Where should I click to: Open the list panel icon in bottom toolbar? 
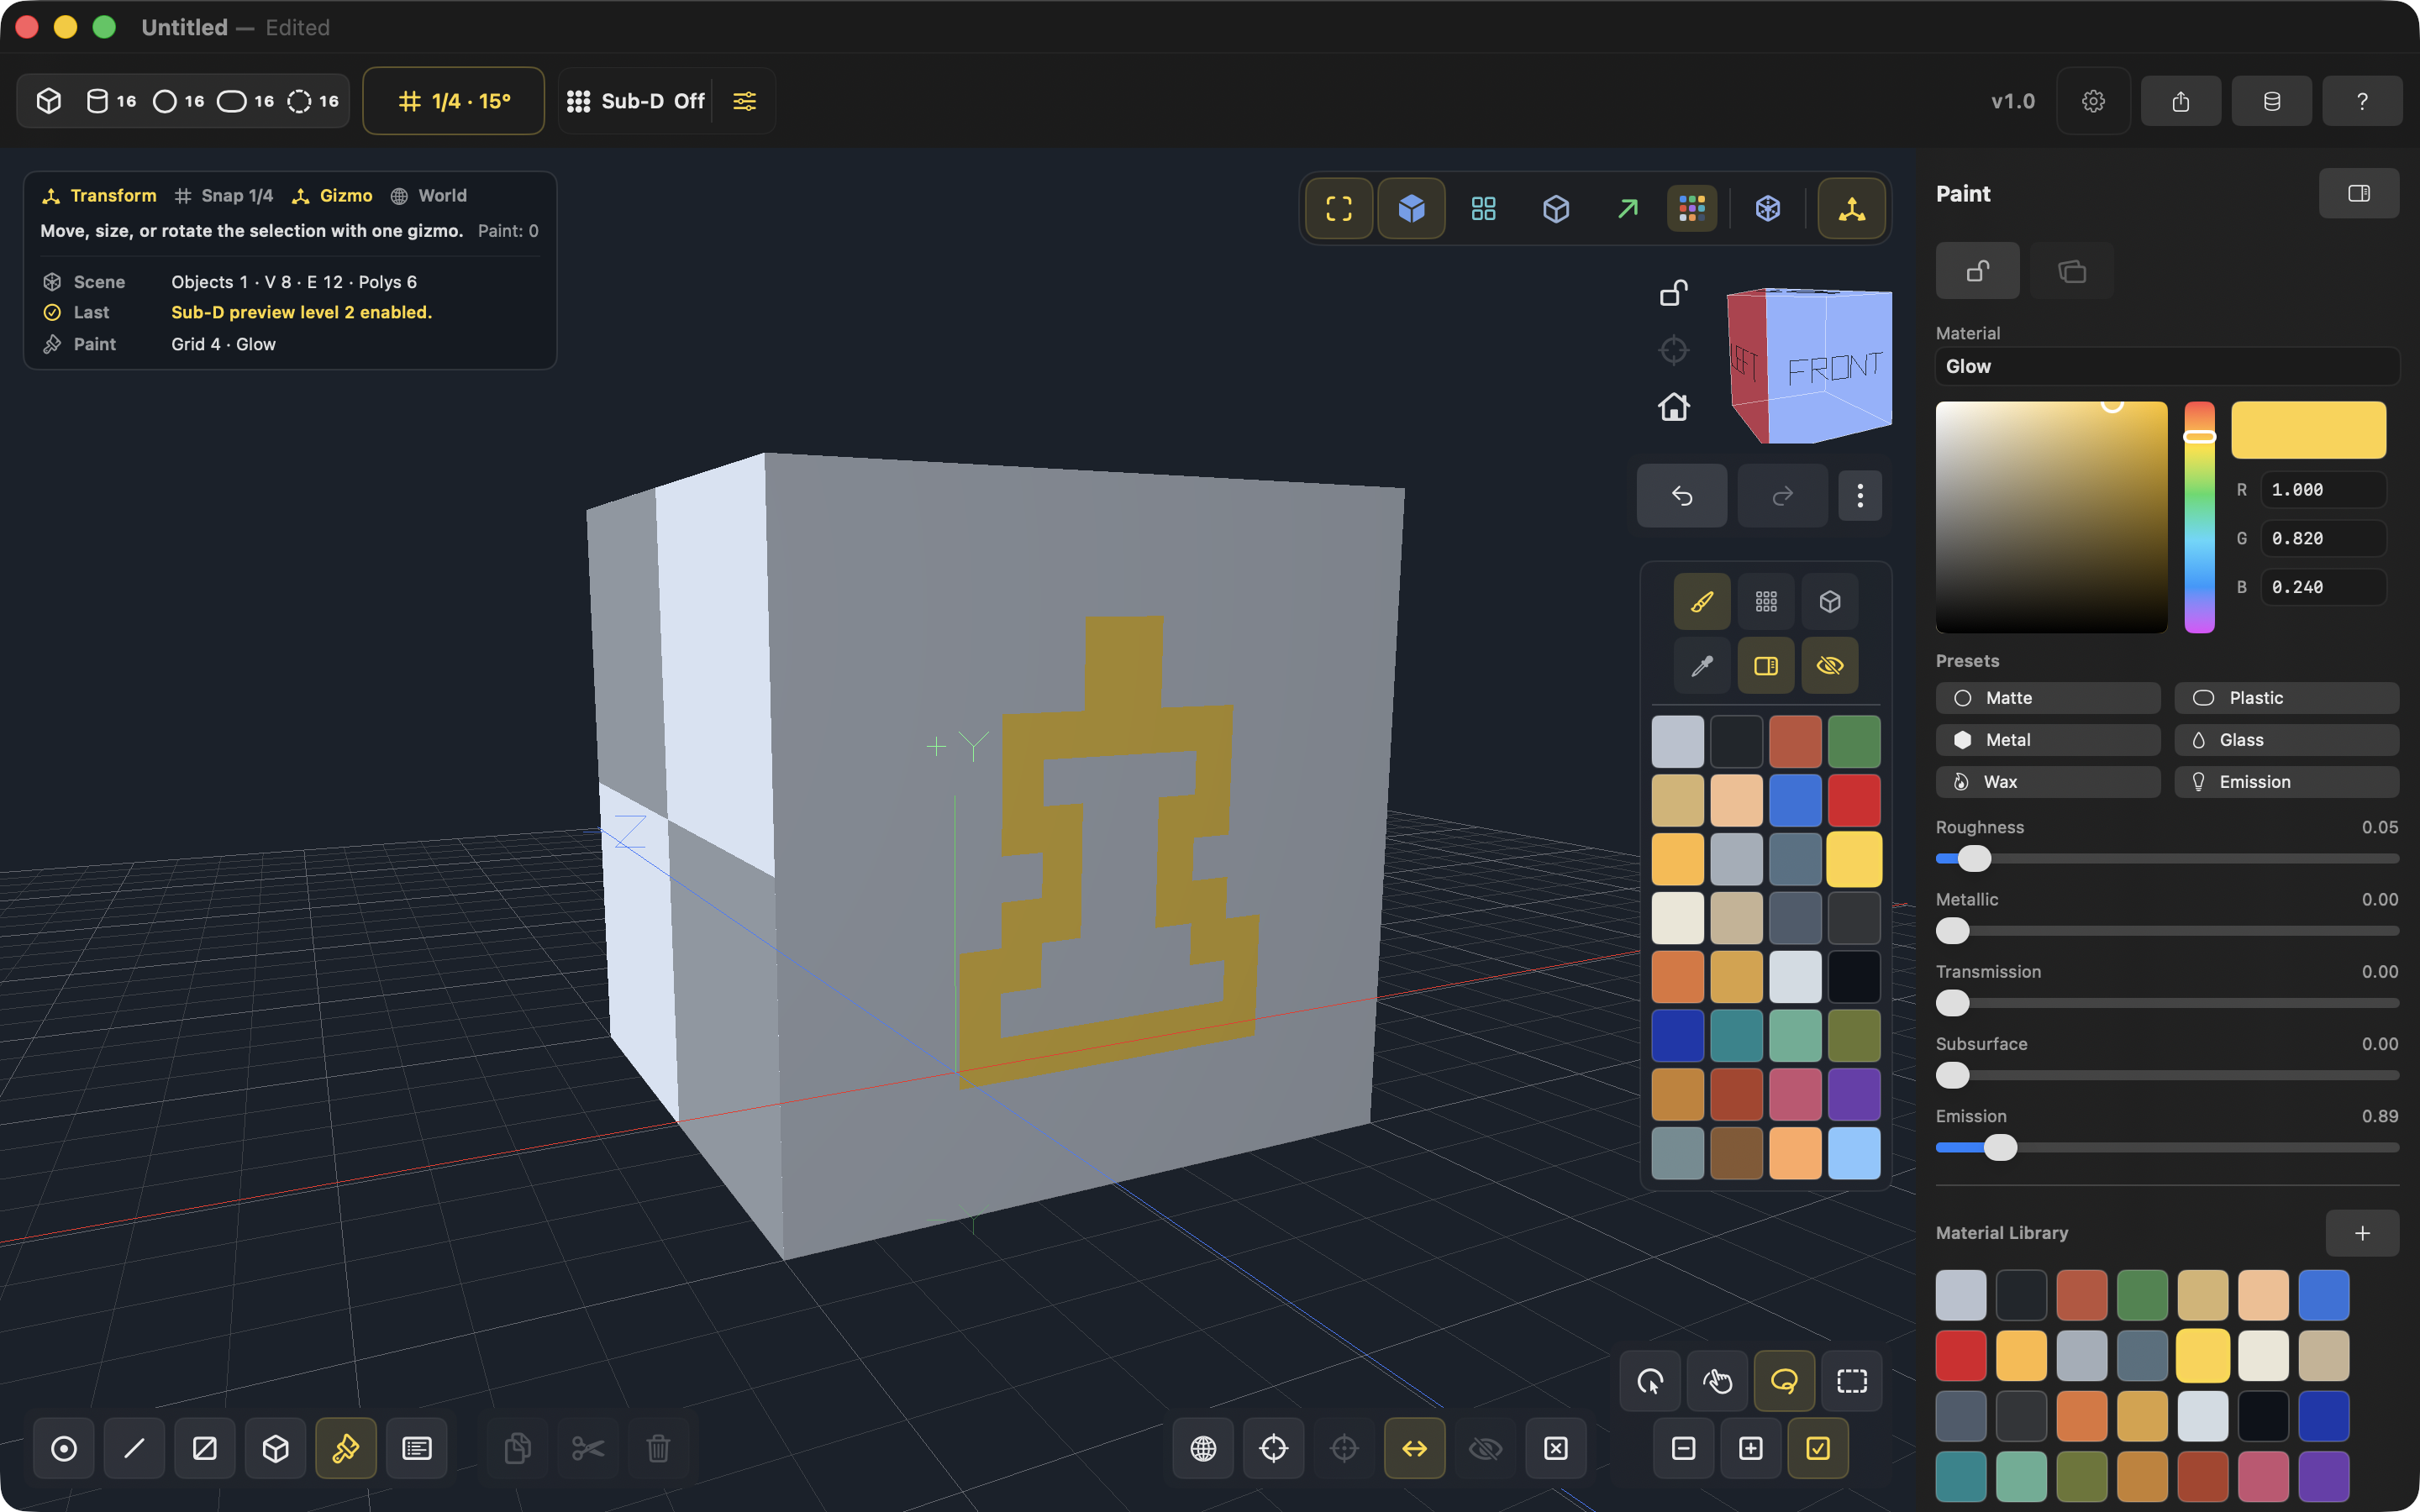(x=417, y=1448)
